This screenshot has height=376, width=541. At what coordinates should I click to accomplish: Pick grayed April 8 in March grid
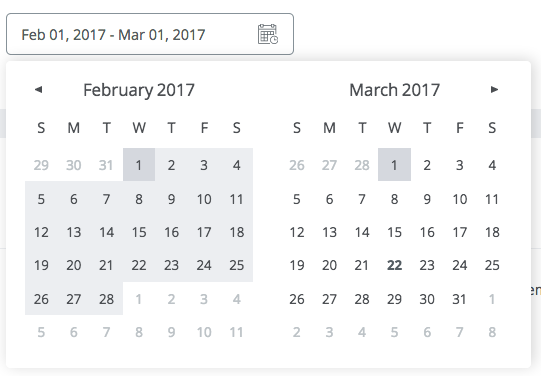click(x=492, y=332)
